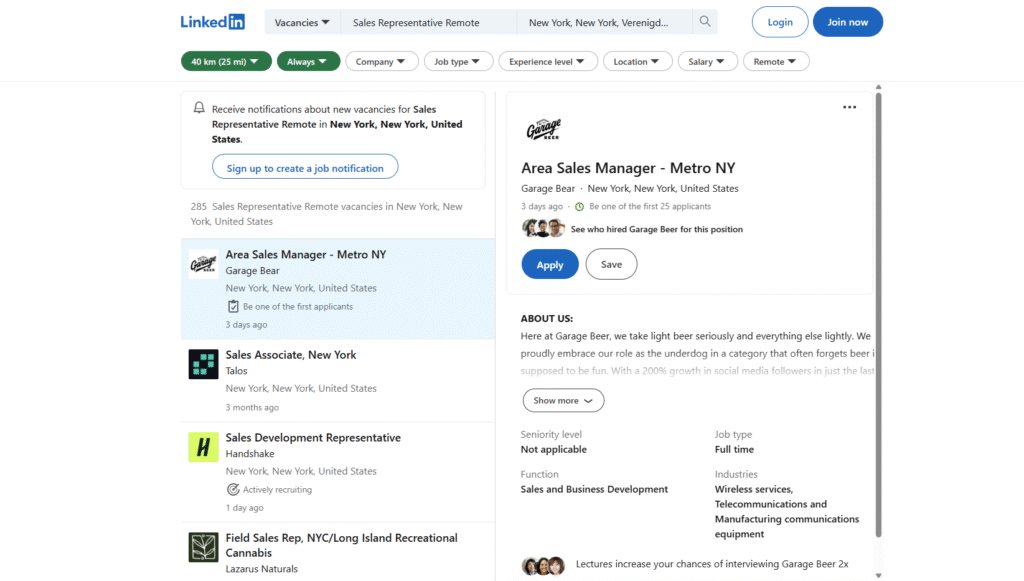Click the 1 day ago timestamp
Image resolution: width=1024 pixels, height=581 pixels.
click(244, 508)
